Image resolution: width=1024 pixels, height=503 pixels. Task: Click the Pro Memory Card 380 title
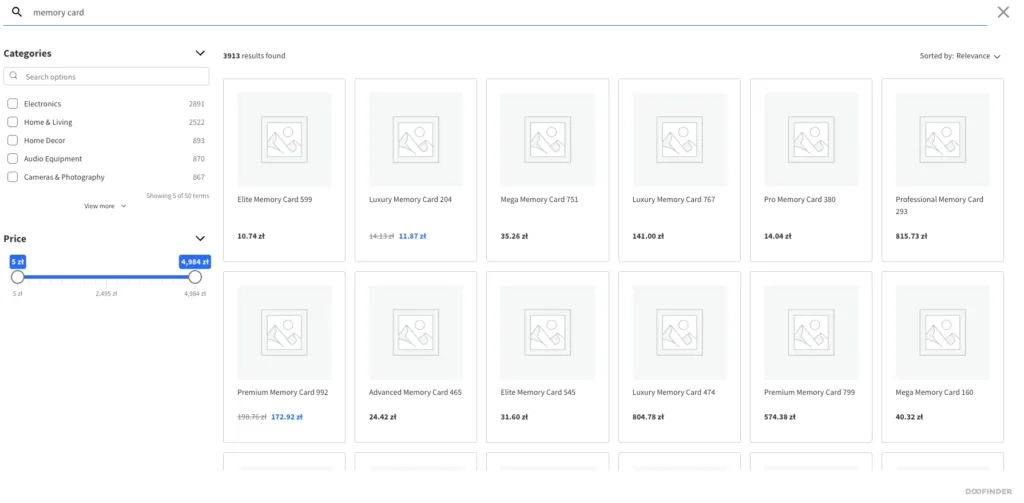pyautogui.click(x=799, y=199)
